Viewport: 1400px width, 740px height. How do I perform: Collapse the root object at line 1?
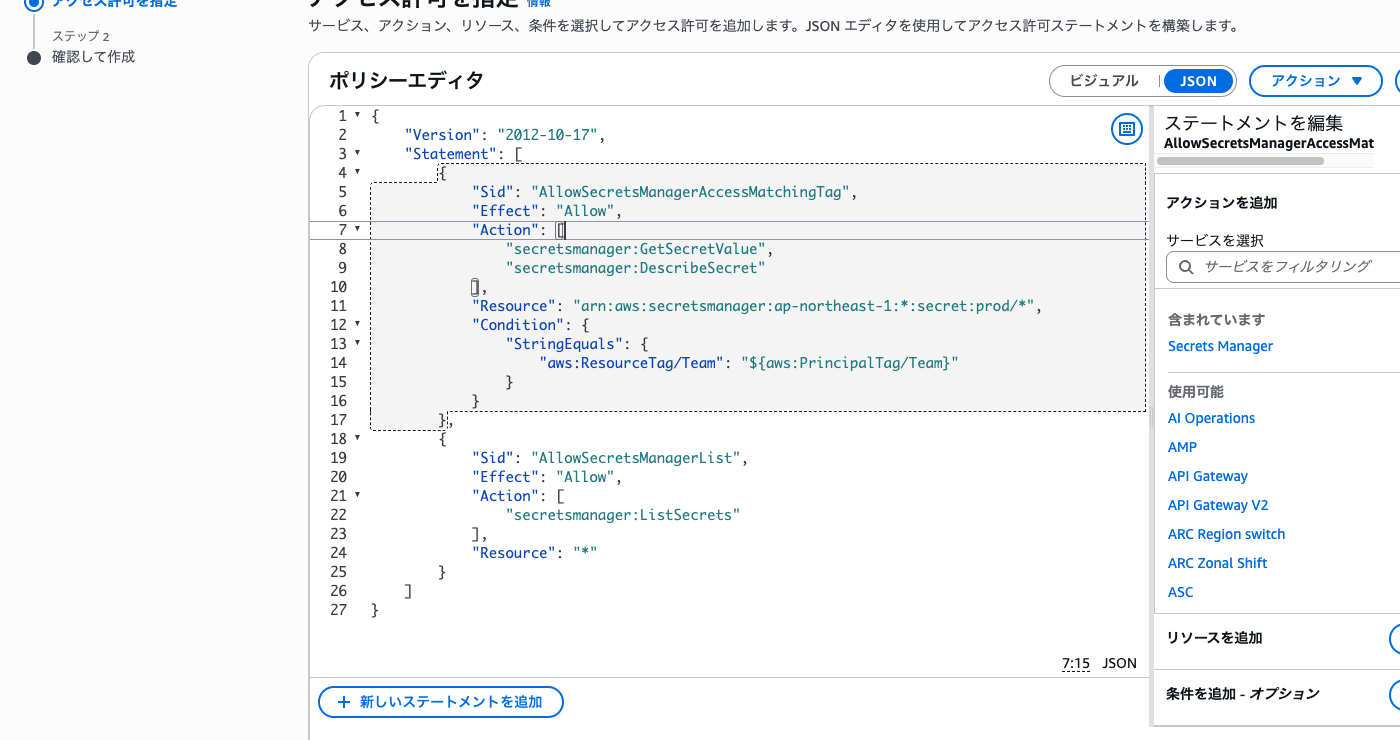(x=357, y=116)
